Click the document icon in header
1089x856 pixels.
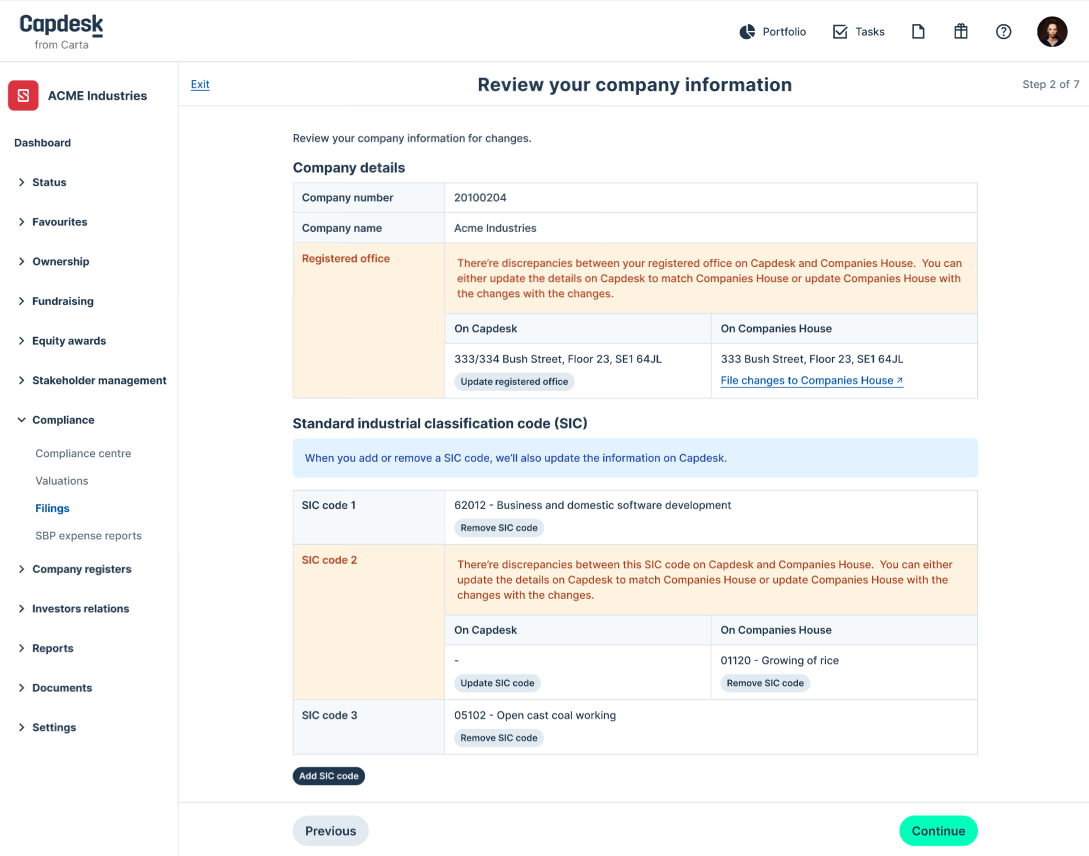click(918, 32)
